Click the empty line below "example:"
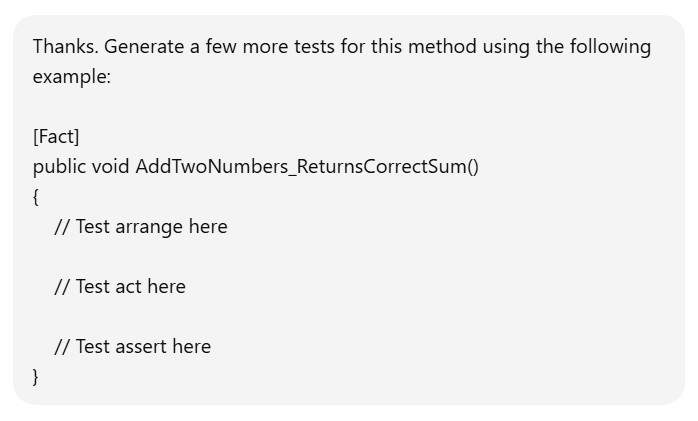The height and width of the screenshot is (421, 698). click(x=200, y=107)
